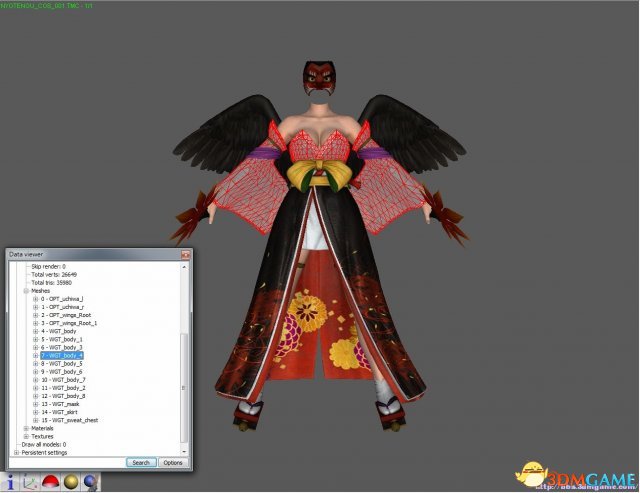The width and height of the screenshot is (640, 493).
Task: Expand the Textures node
Action: 26,437
